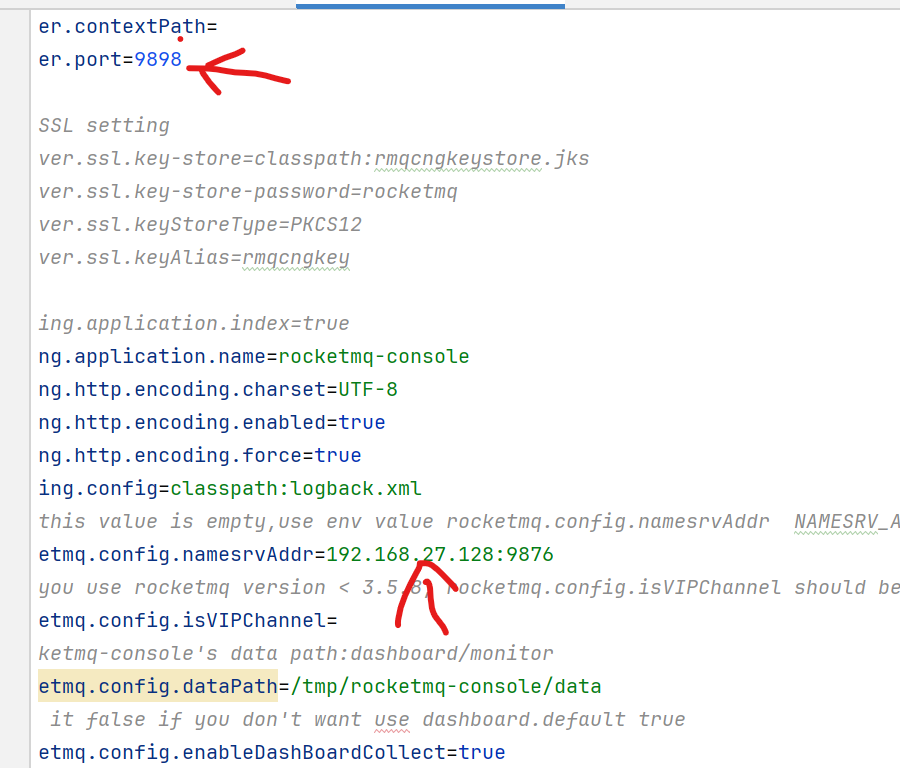Image resolution: width=900 pixels, height=768 pixels.
Task: Click the 'rocketmq version < 3.5.8' comment
Action: pyautogui.click(x=469, y=588)
